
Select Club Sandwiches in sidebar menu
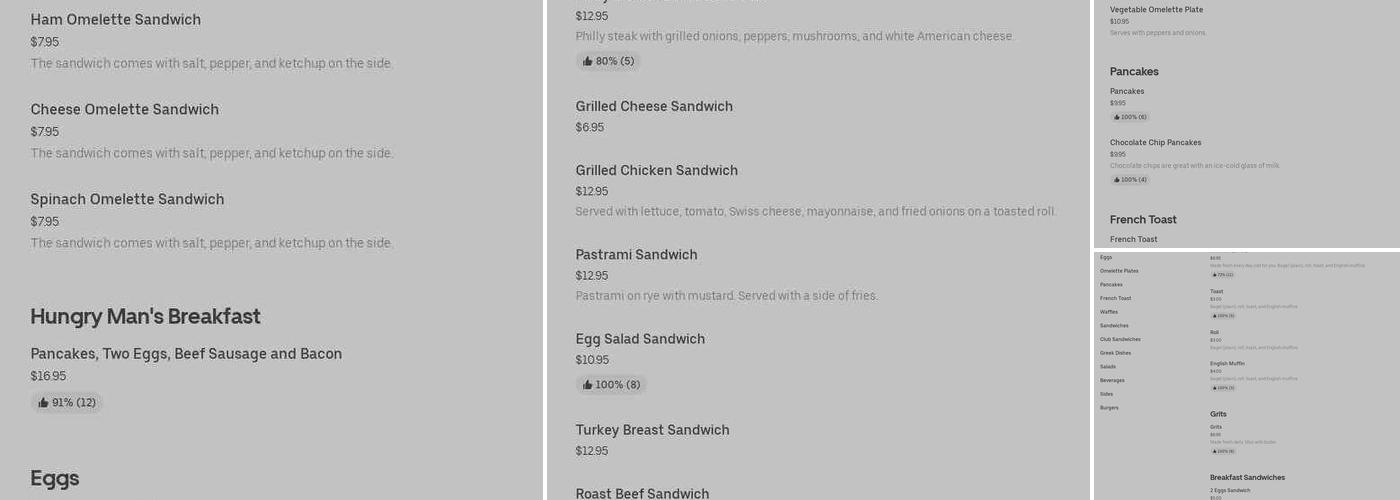click(1120, 339)
